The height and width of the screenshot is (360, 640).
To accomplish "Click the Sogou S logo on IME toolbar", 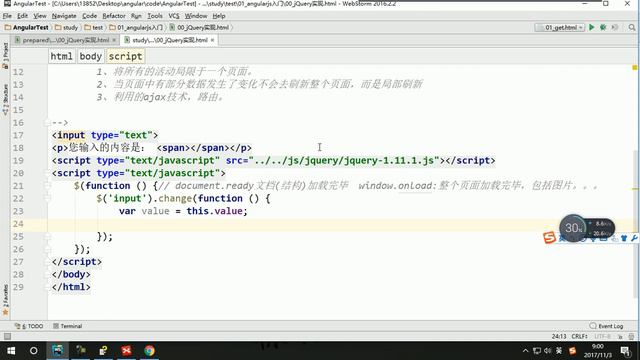I will click(549, 237).
